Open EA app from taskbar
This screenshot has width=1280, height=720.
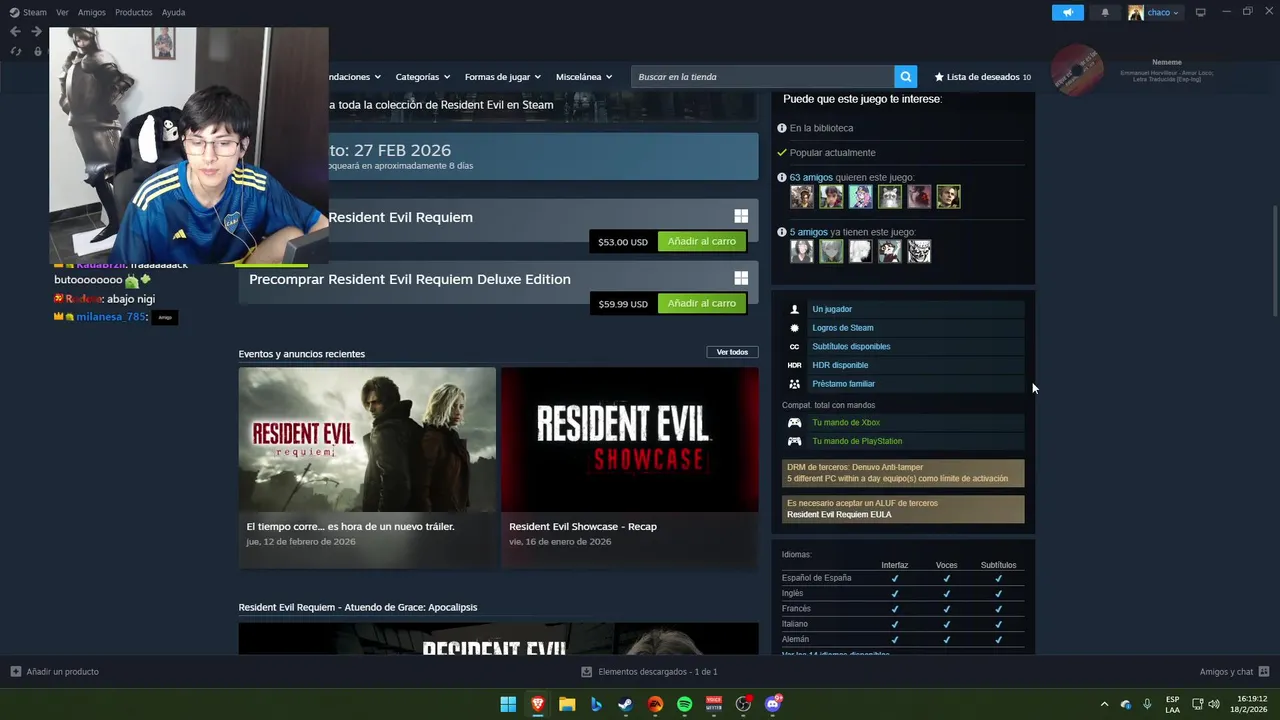[655, 704]
